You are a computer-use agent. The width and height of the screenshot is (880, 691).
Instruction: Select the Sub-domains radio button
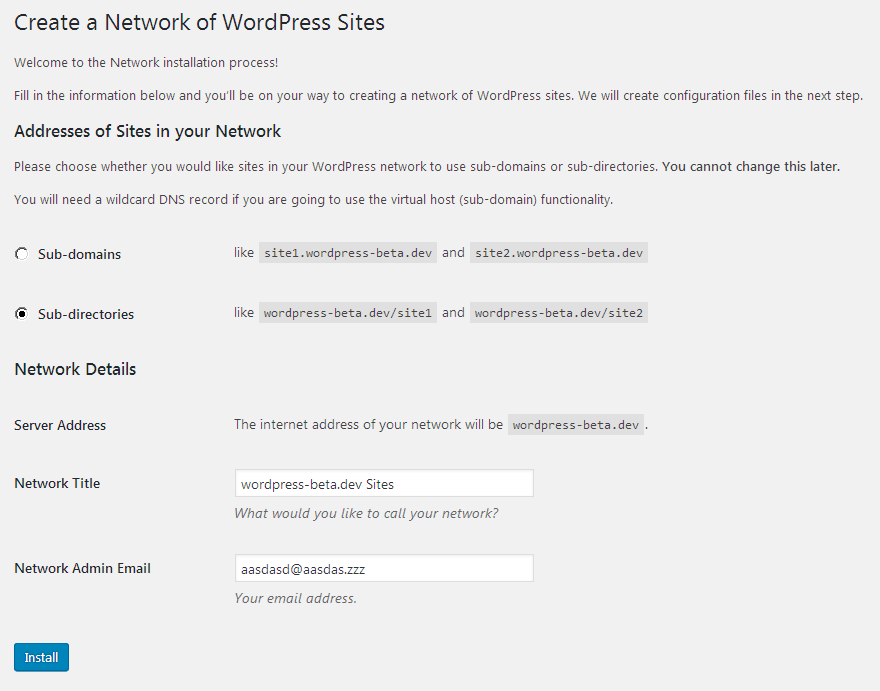click(x=21, y=254)
